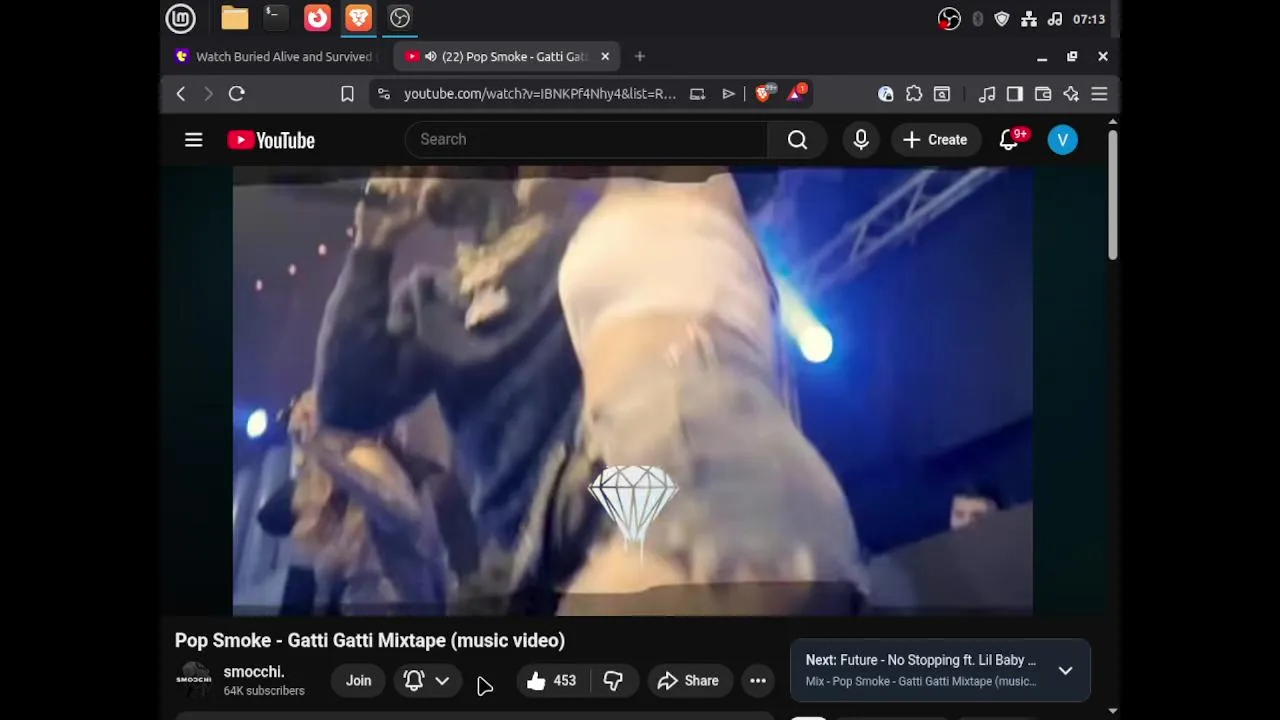The image size is (1280, 720).
Task: Open the 07:13 clock calendar
Action: coord(1089,19)
